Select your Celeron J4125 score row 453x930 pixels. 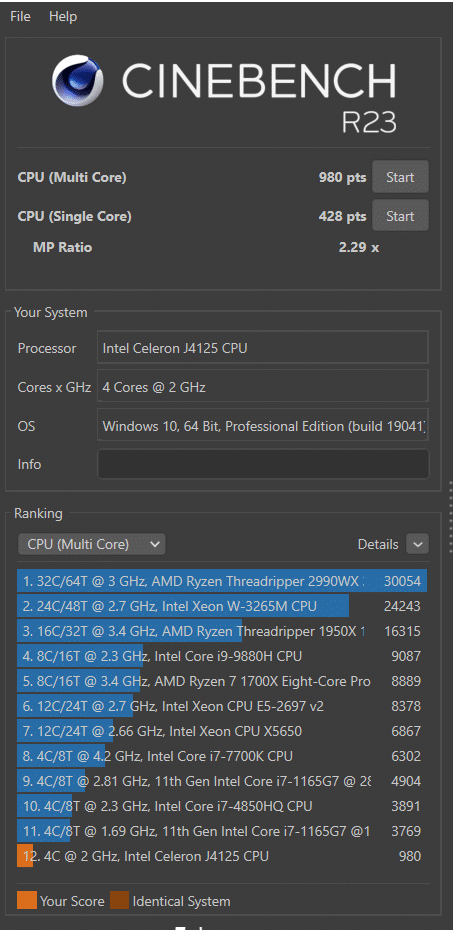222,856
